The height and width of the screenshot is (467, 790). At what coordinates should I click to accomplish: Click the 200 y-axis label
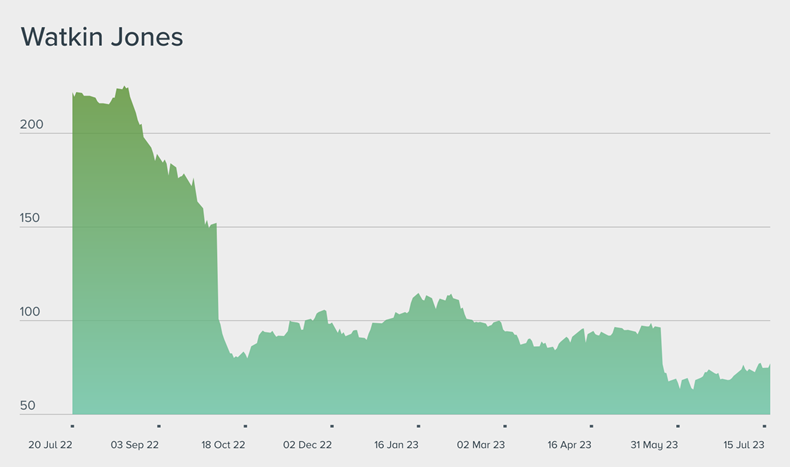[x=33, y=124]
